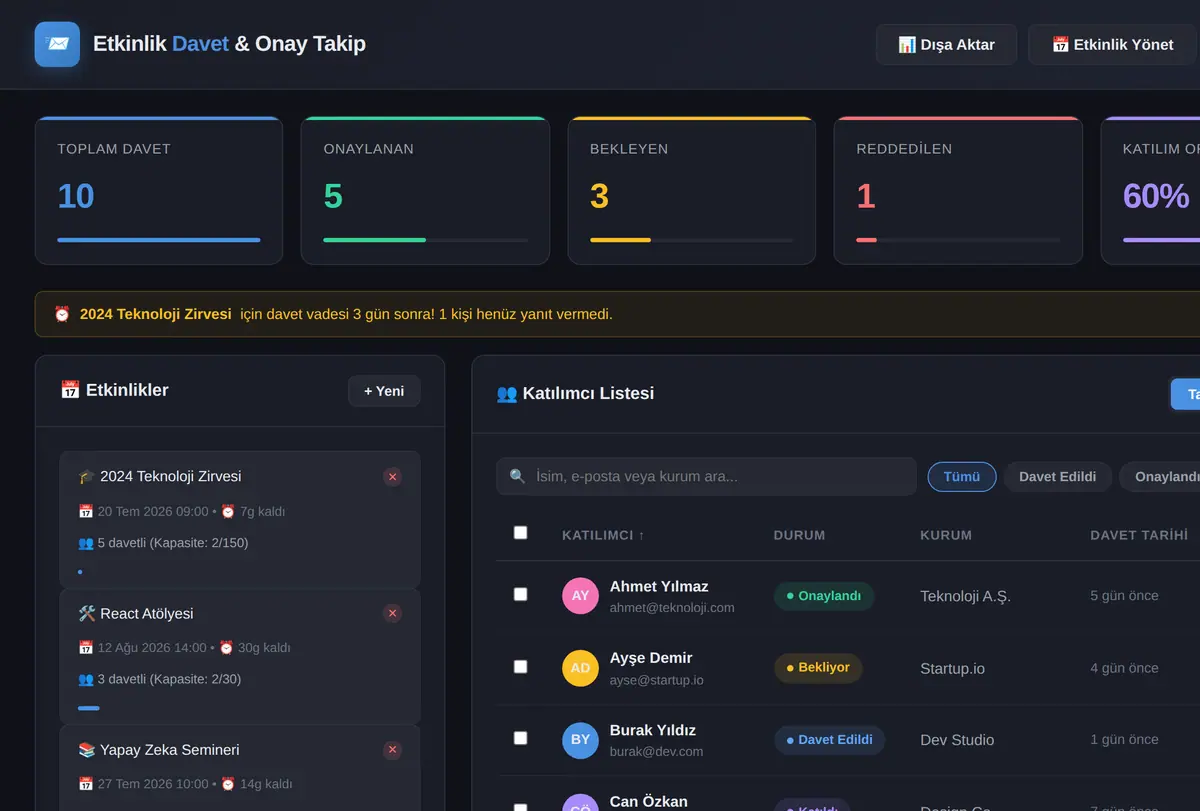Tick the checkbox next to Burak Yıldız
1200x811 pixels.
pyautogui.click(x=520, y=738)
